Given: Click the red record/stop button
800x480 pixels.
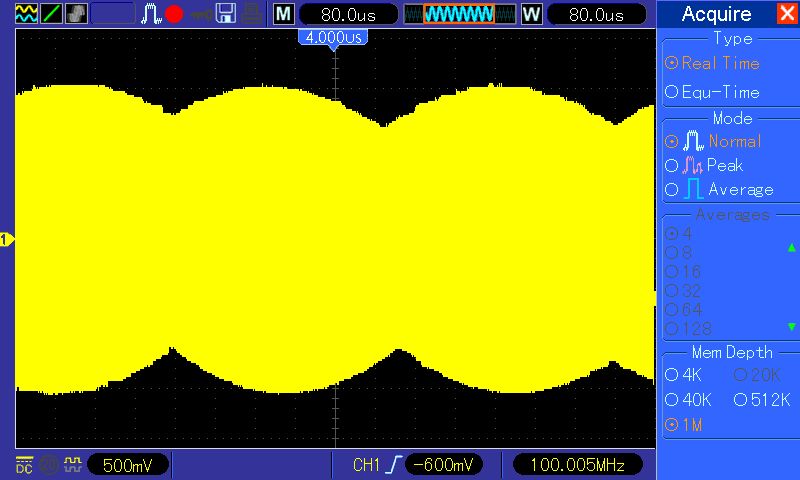Looking at the screenshot, I should (x=174, y=14).
